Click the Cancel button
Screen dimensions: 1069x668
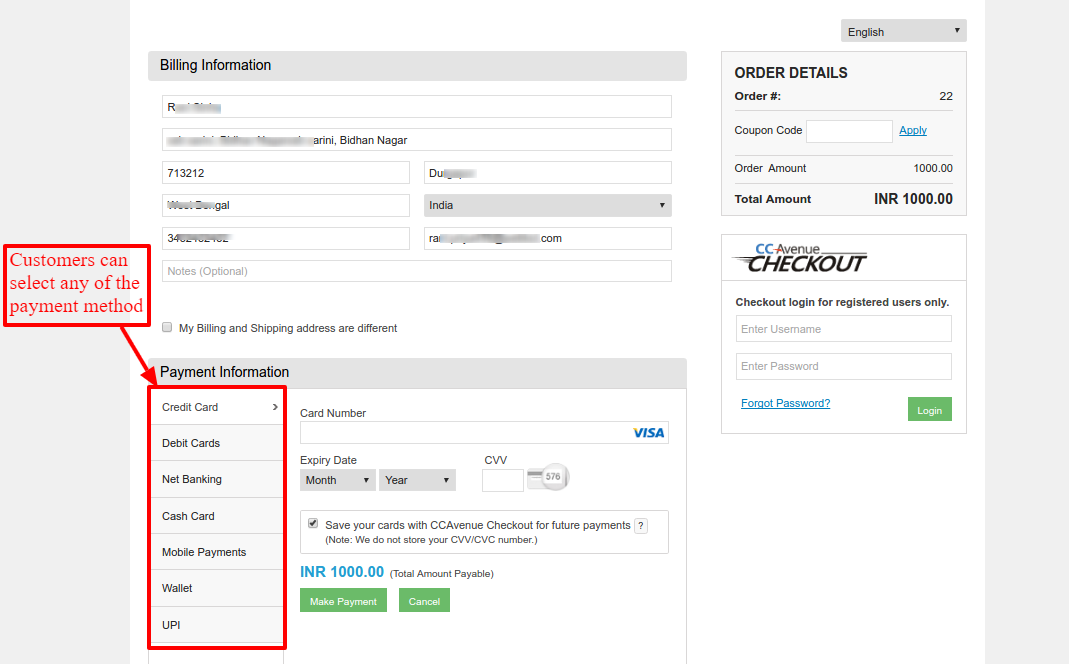pyautogui.click(x=424, y=601)
